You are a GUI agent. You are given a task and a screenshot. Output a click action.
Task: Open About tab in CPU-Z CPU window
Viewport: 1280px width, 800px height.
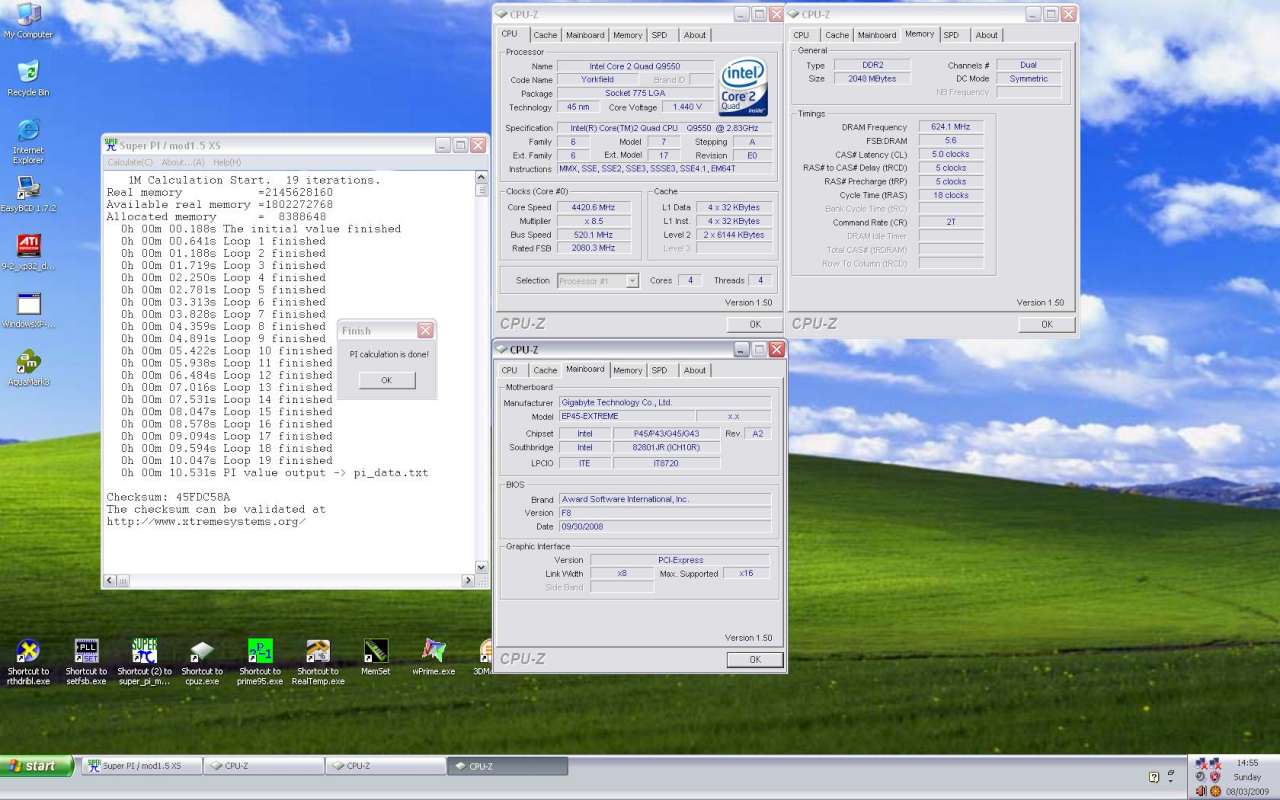pyautogui.click(x=695, y=35)
